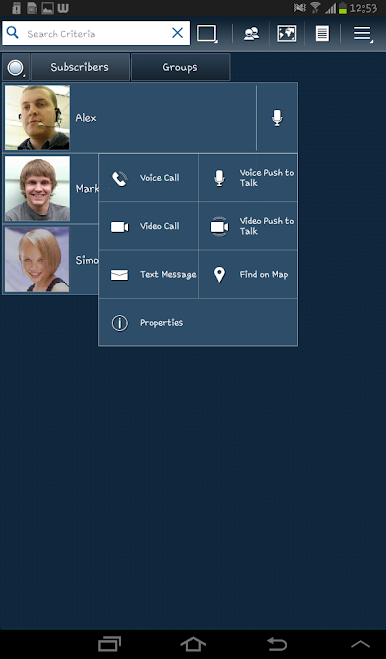The image size is (386, 659).
Task: Tap the battery icon in status bar
Action: [343, 8]
